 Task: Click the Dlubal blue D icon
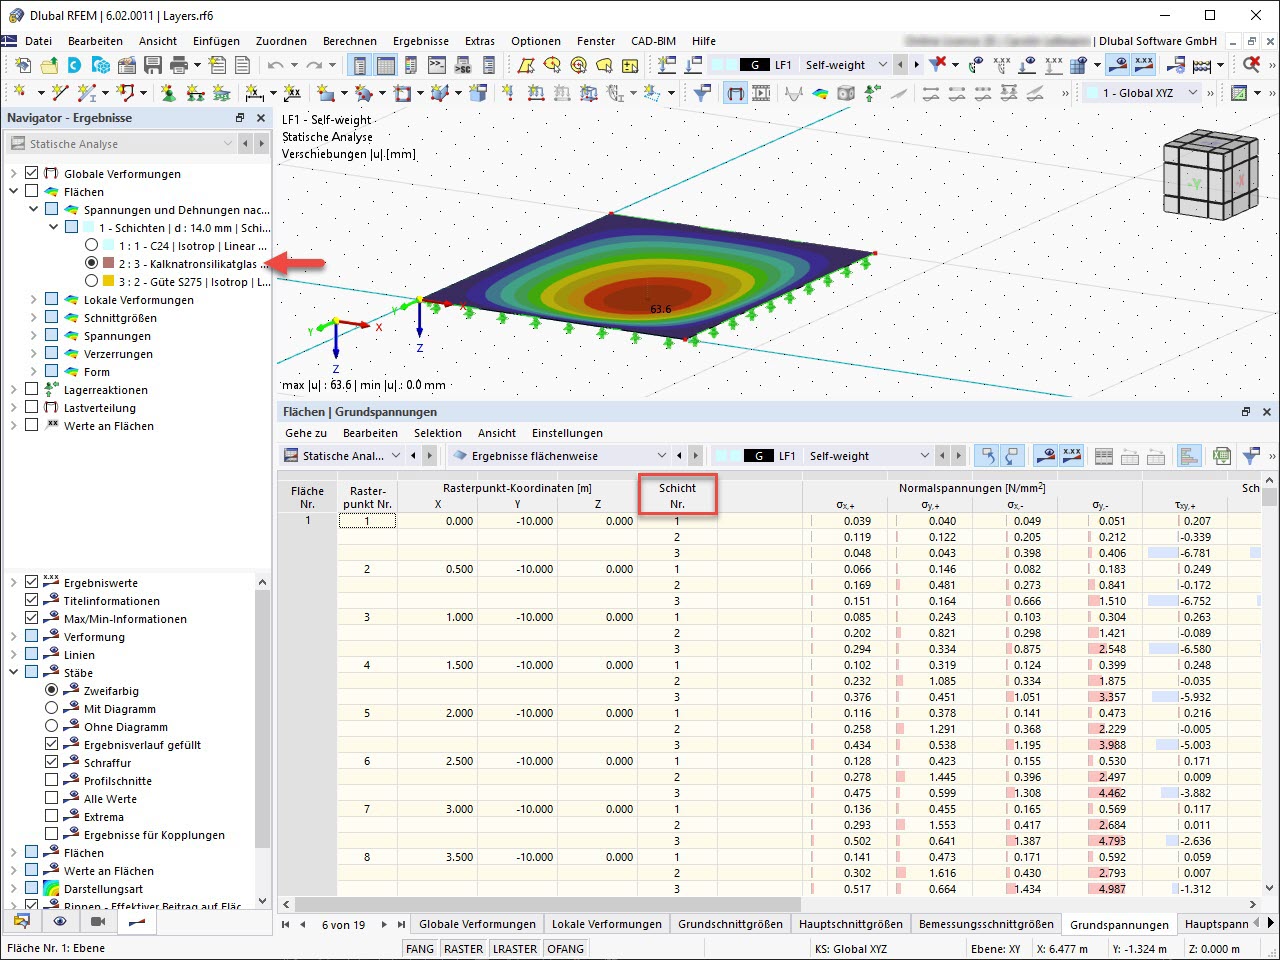pyautogui.click(x=74, y=65)
